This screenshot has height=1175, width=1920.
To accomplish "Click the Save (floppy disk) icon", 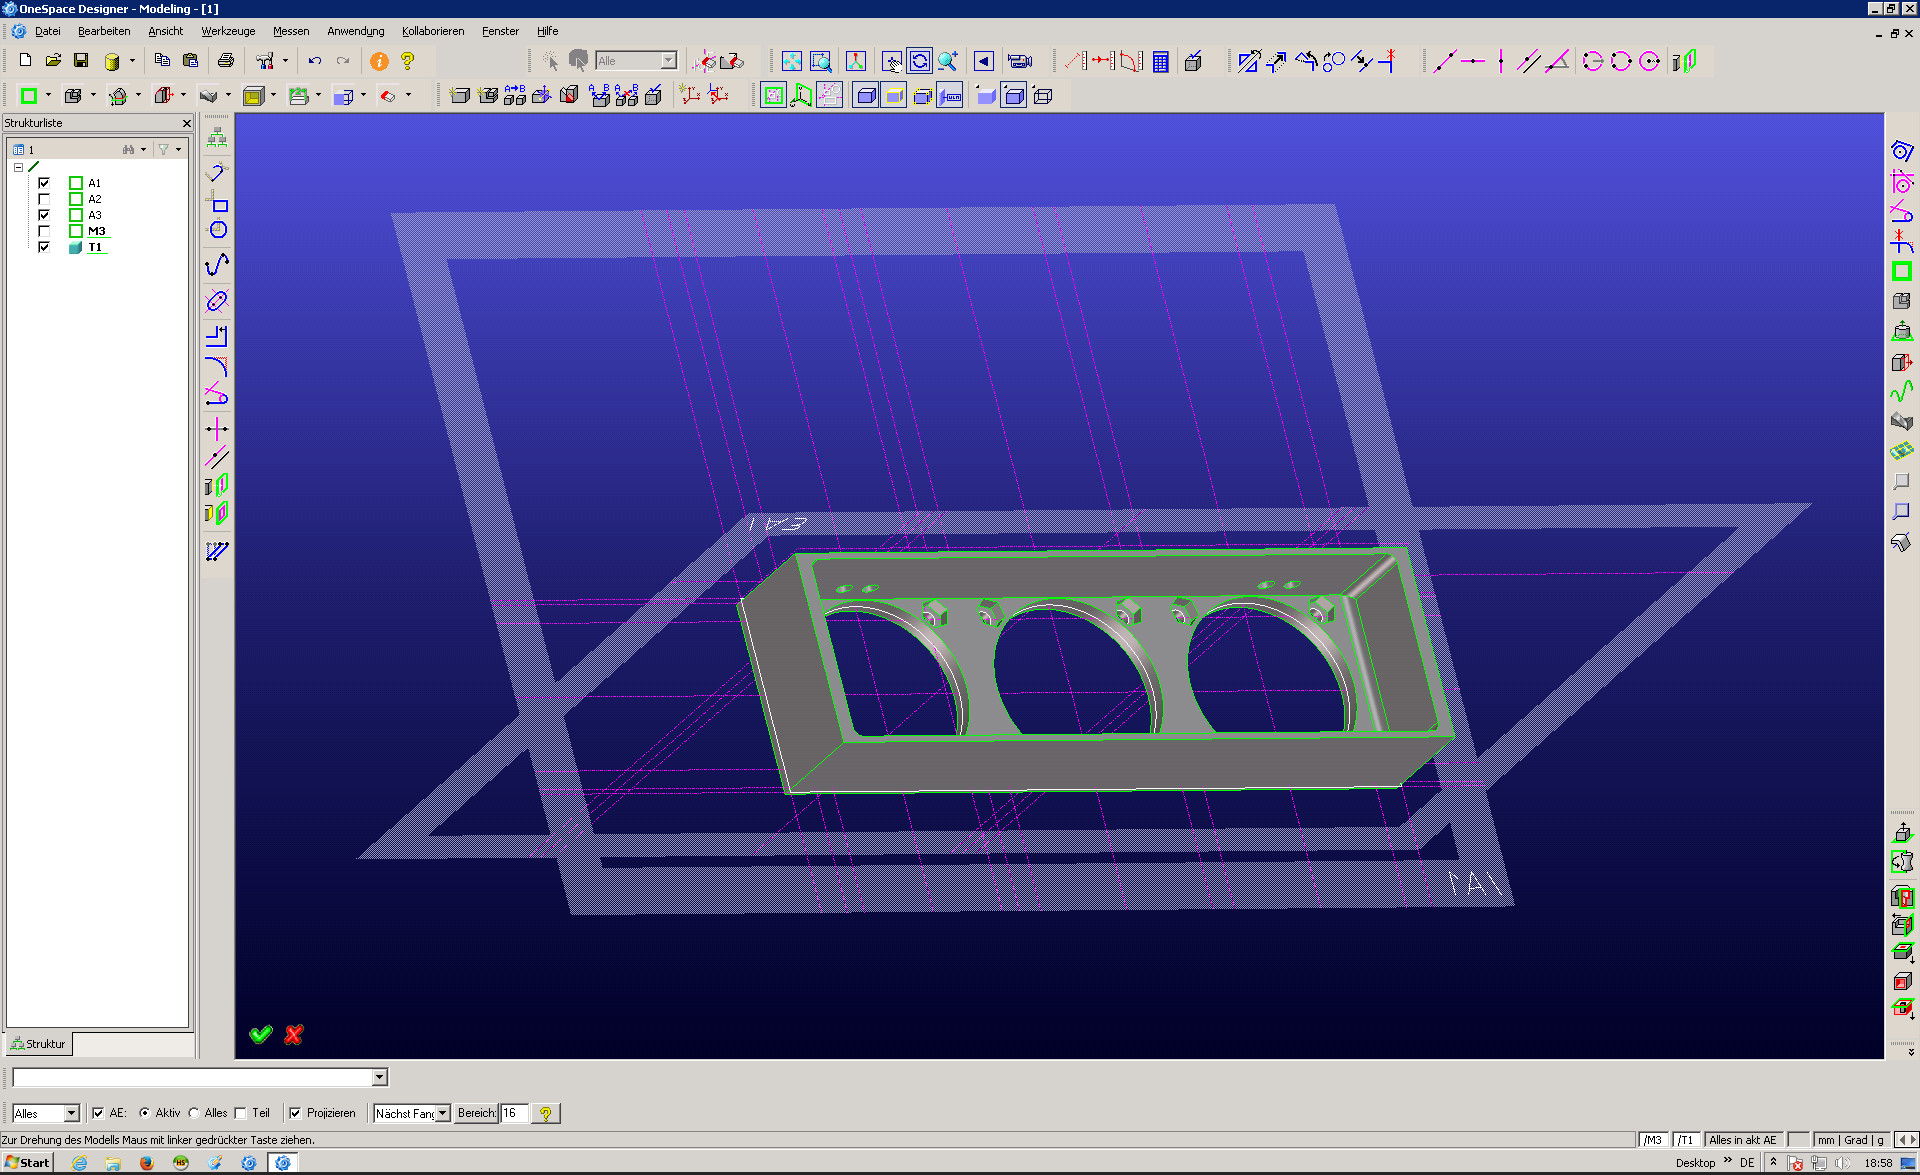I will pyautogui.click(x=81, y=61).
